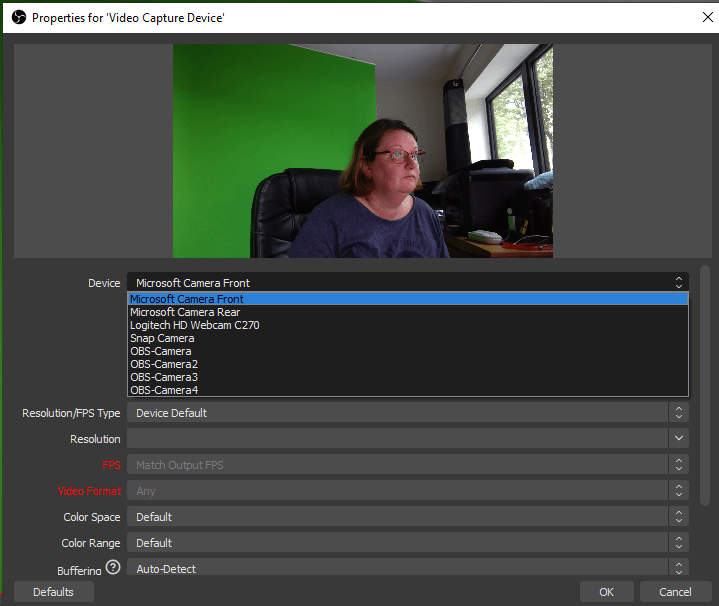Expand the Resolution combo box arrow
Viewport: 719px width, 606px height.
679,439
